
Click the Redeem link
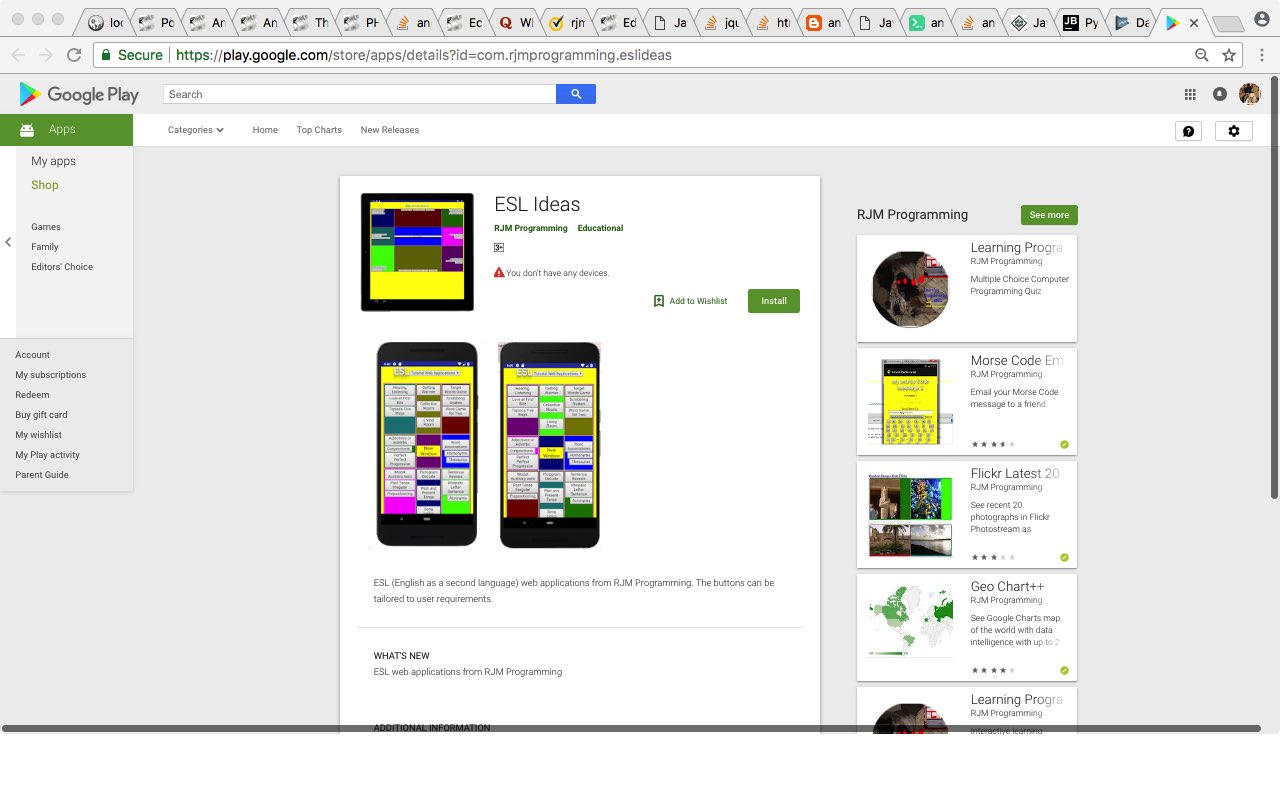tap(32, 395)
